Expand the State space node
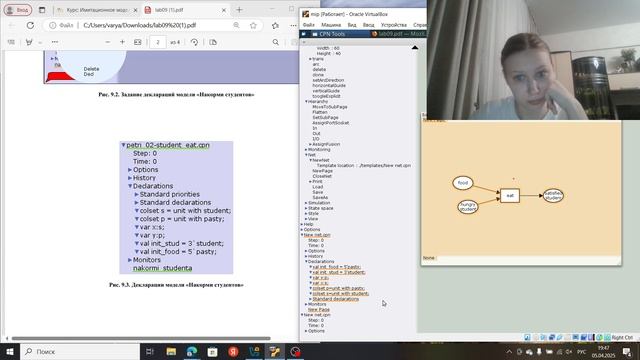Image resolution: width=640 pixels, height=360 pixels. (x=306, y=208)
